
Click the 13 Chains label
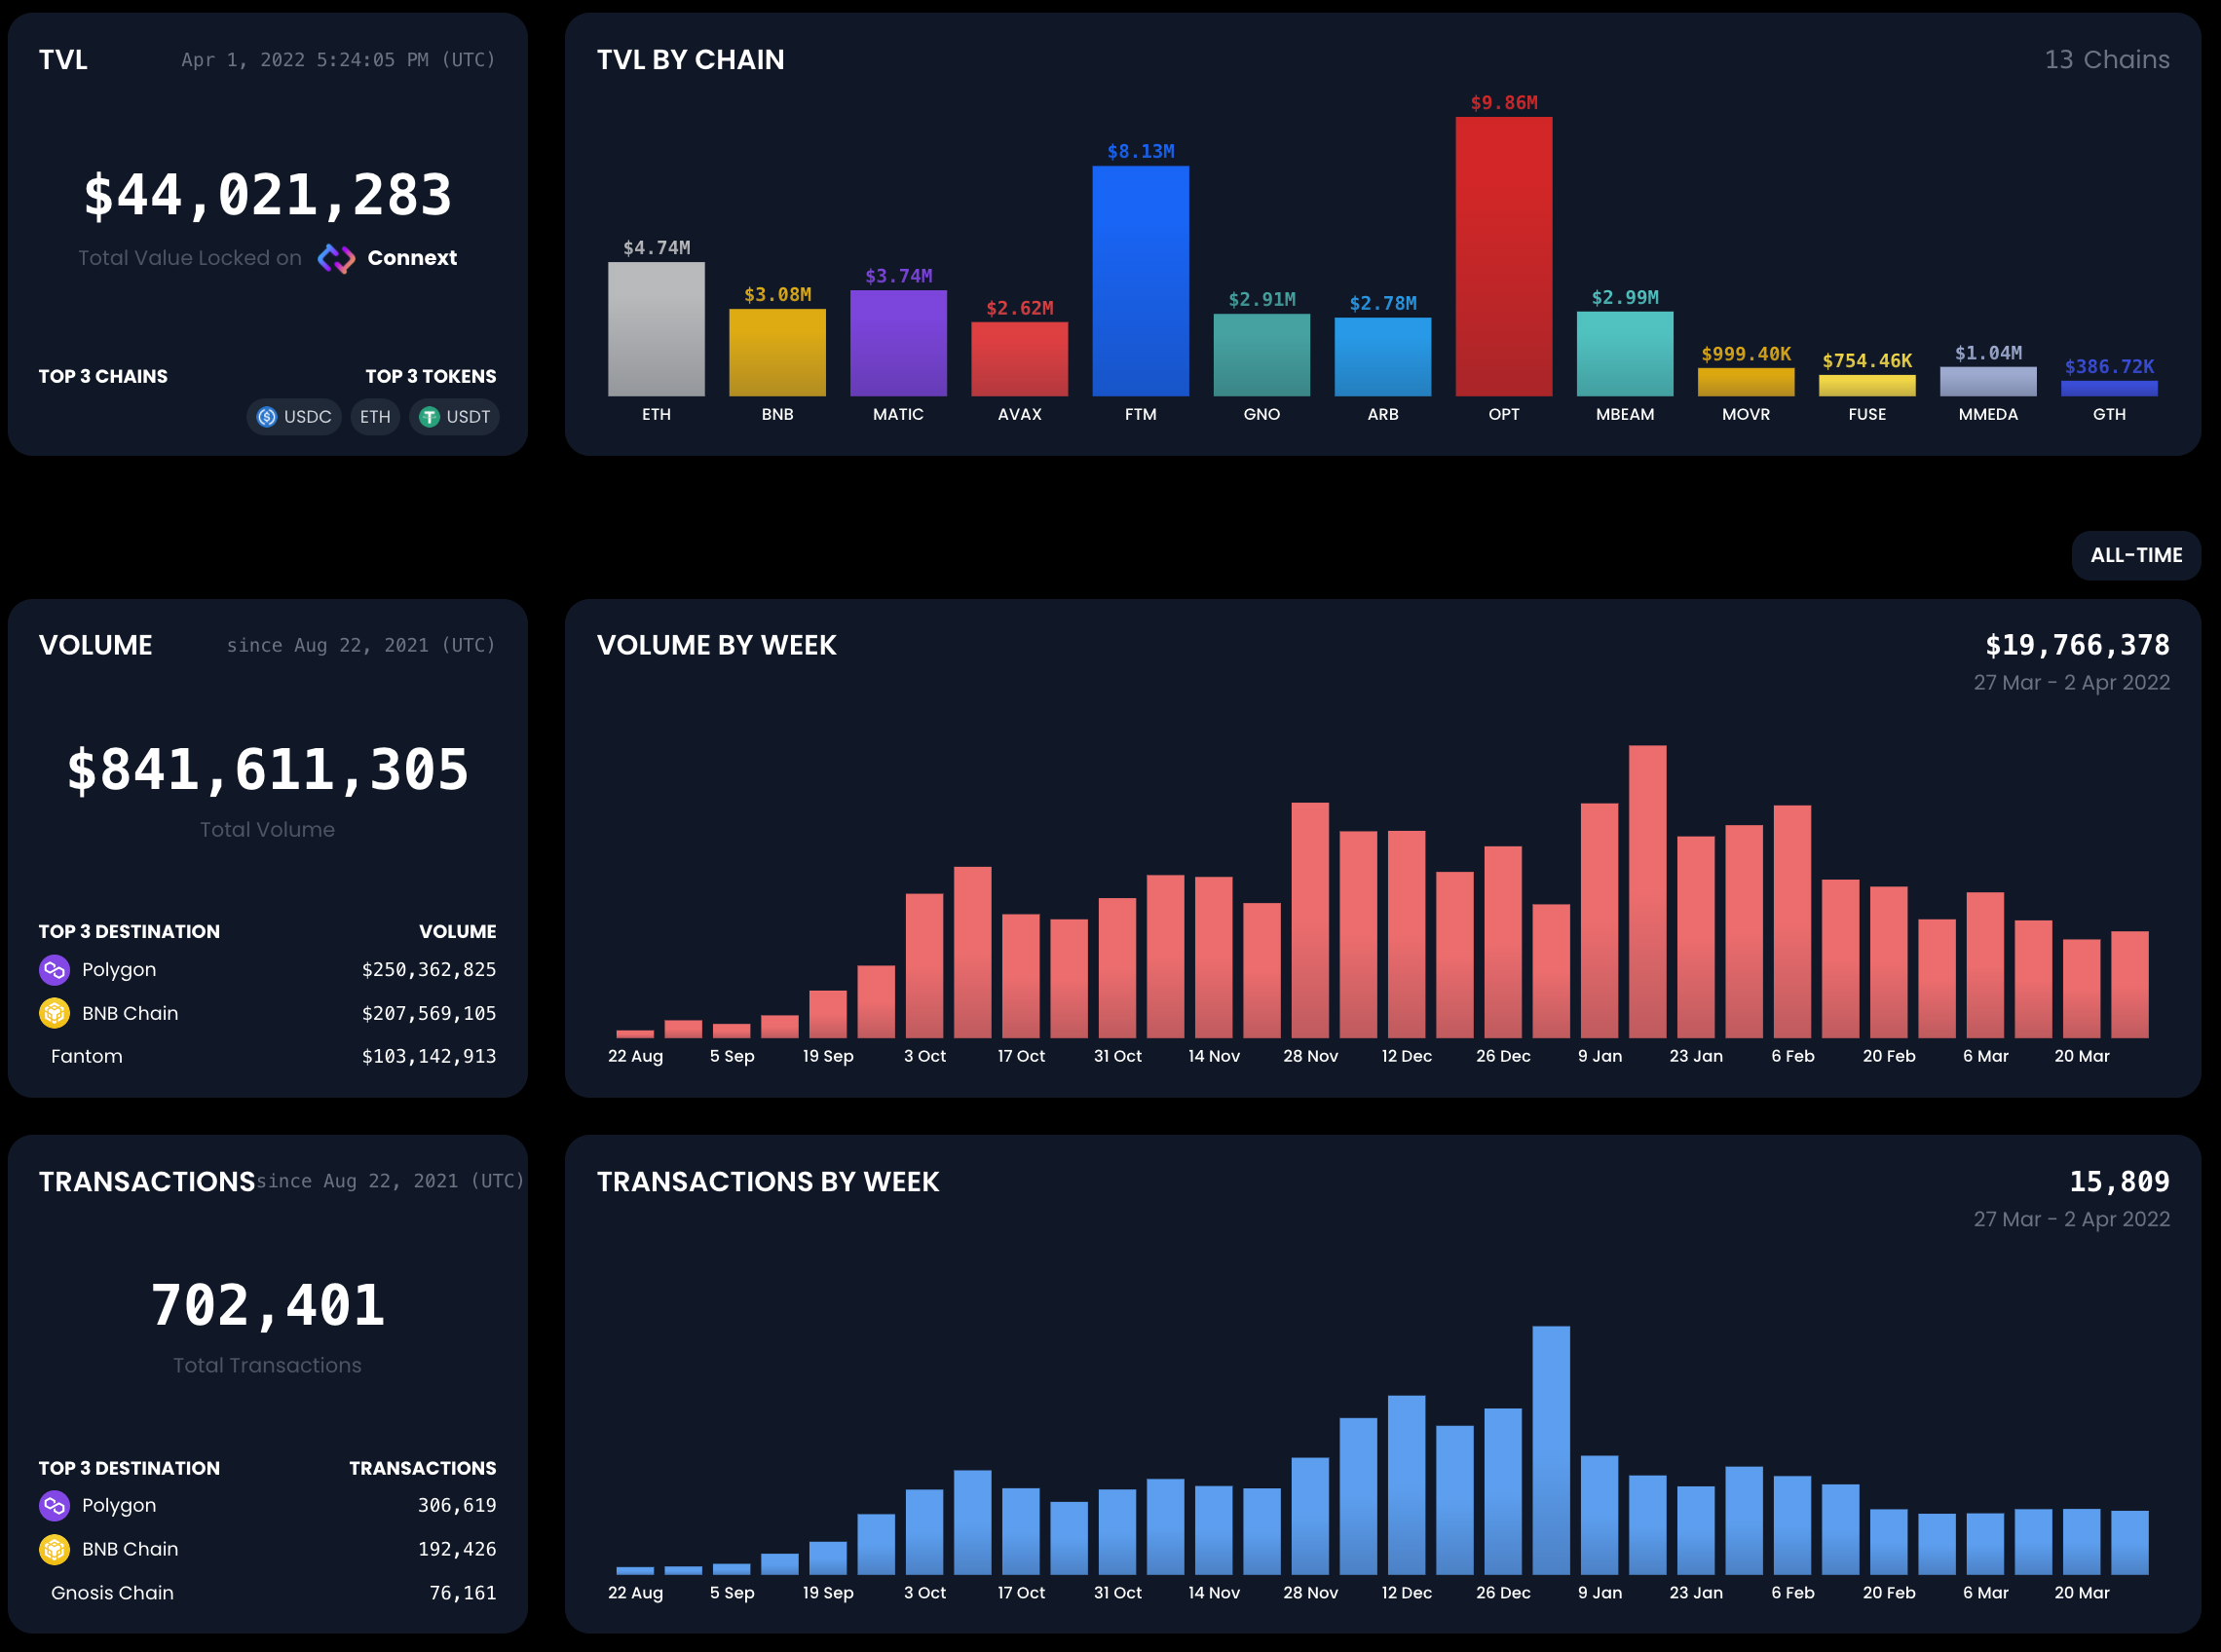[2106, 60]
